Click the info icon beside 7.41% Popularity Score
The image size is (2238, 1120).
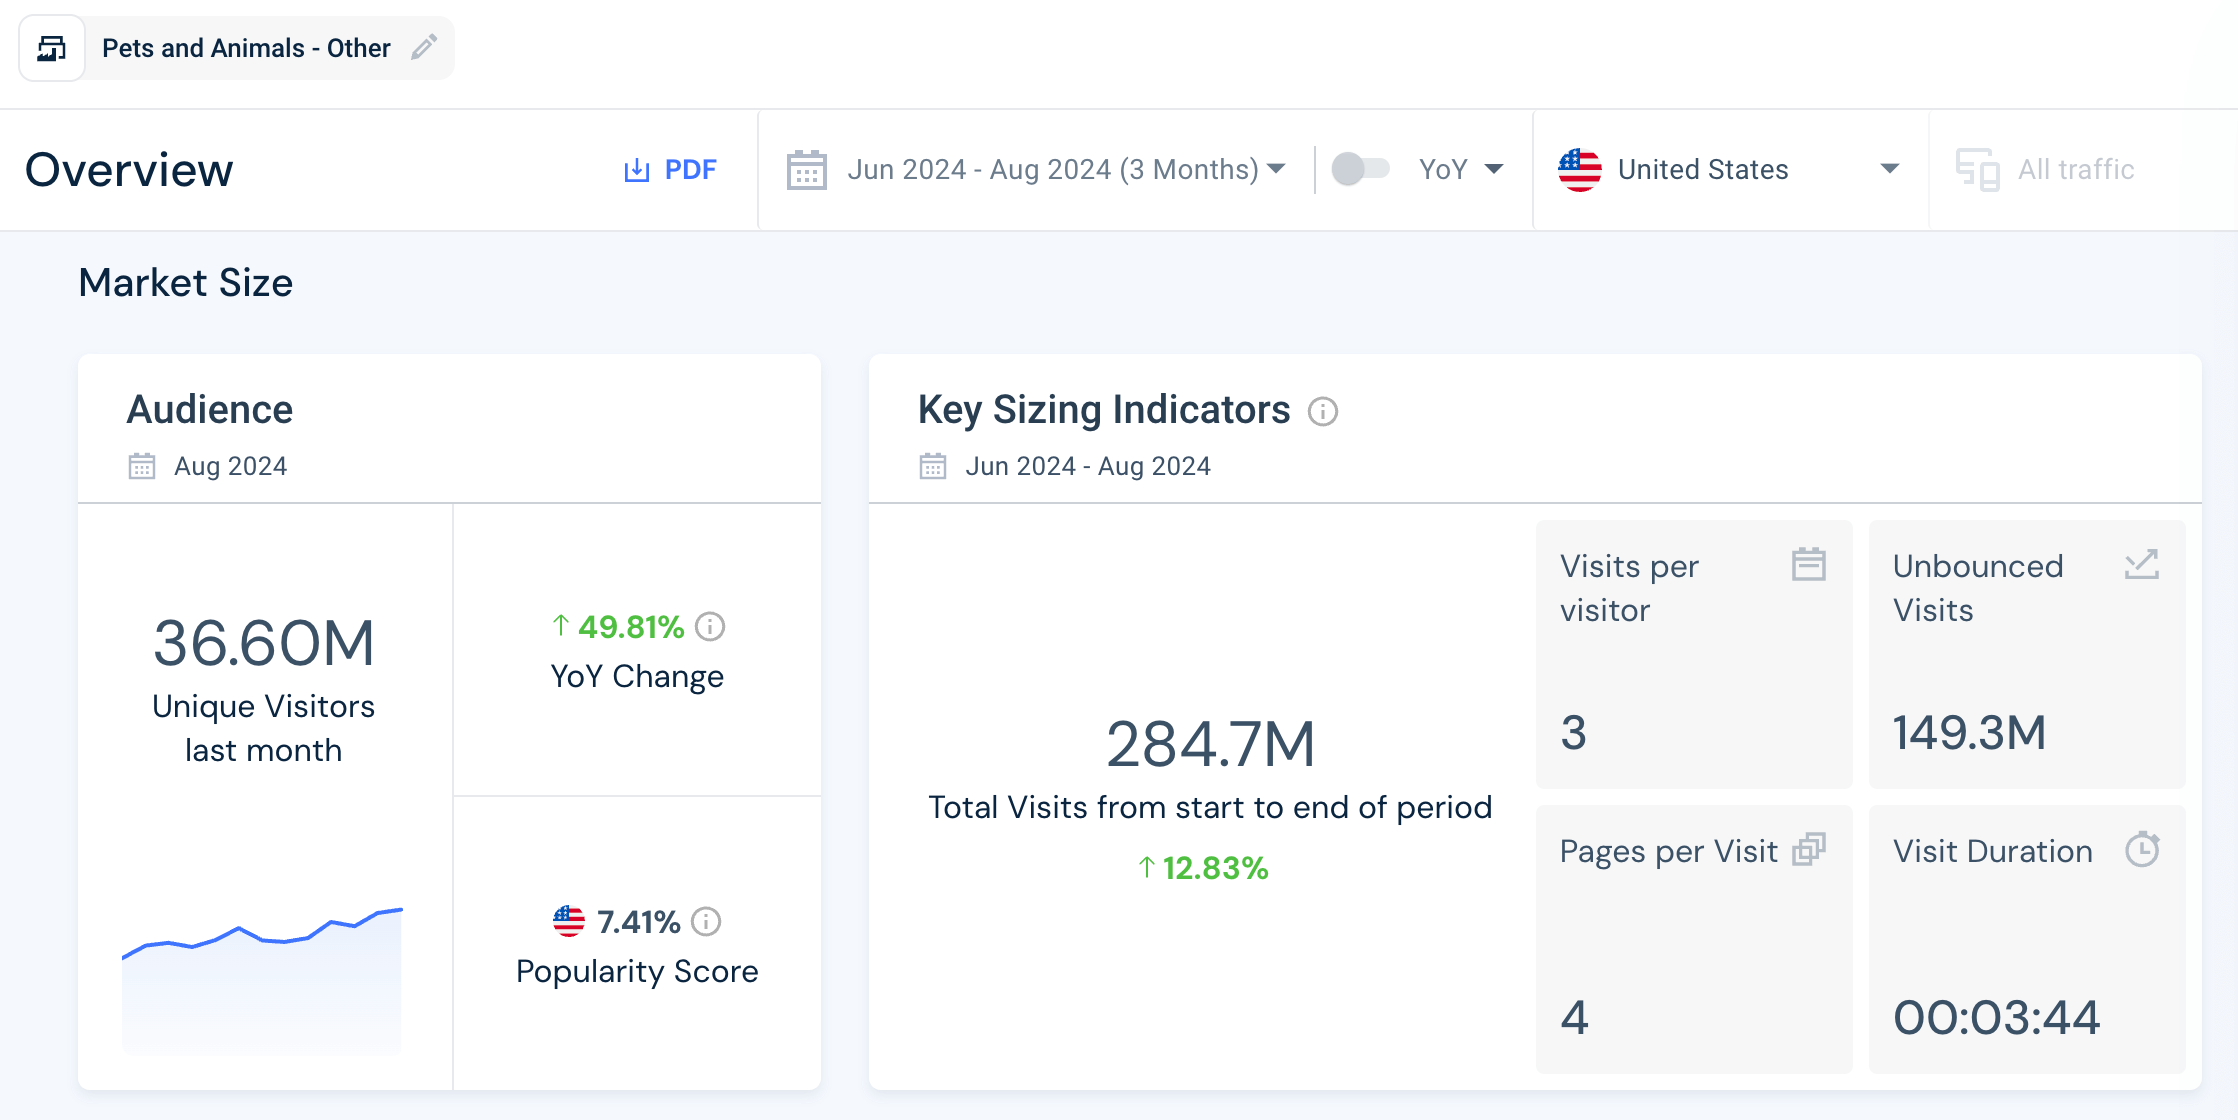click(x=706, y=921)
